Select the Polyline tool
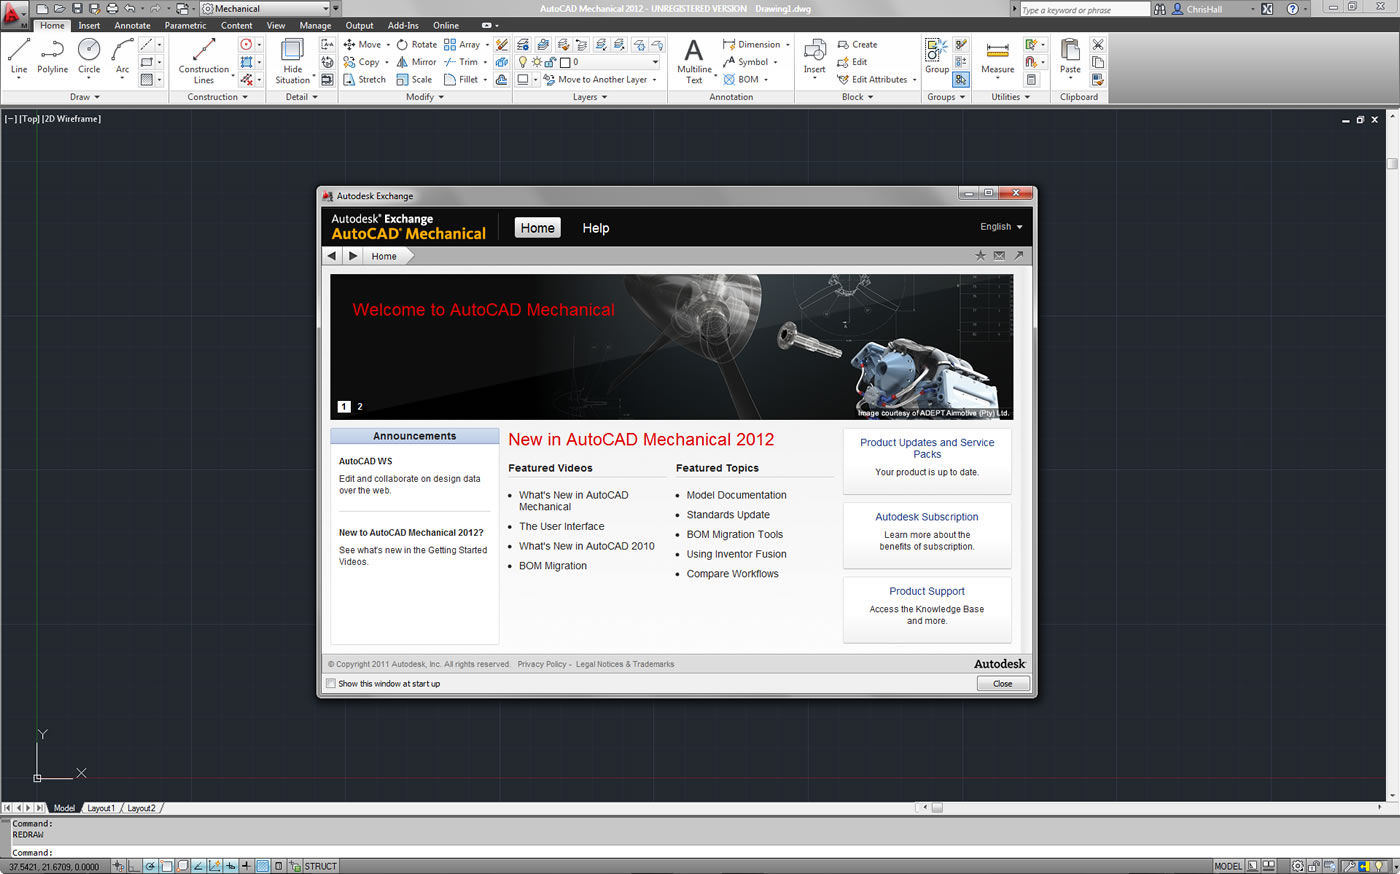1400x874 pixels. [53, 56]
